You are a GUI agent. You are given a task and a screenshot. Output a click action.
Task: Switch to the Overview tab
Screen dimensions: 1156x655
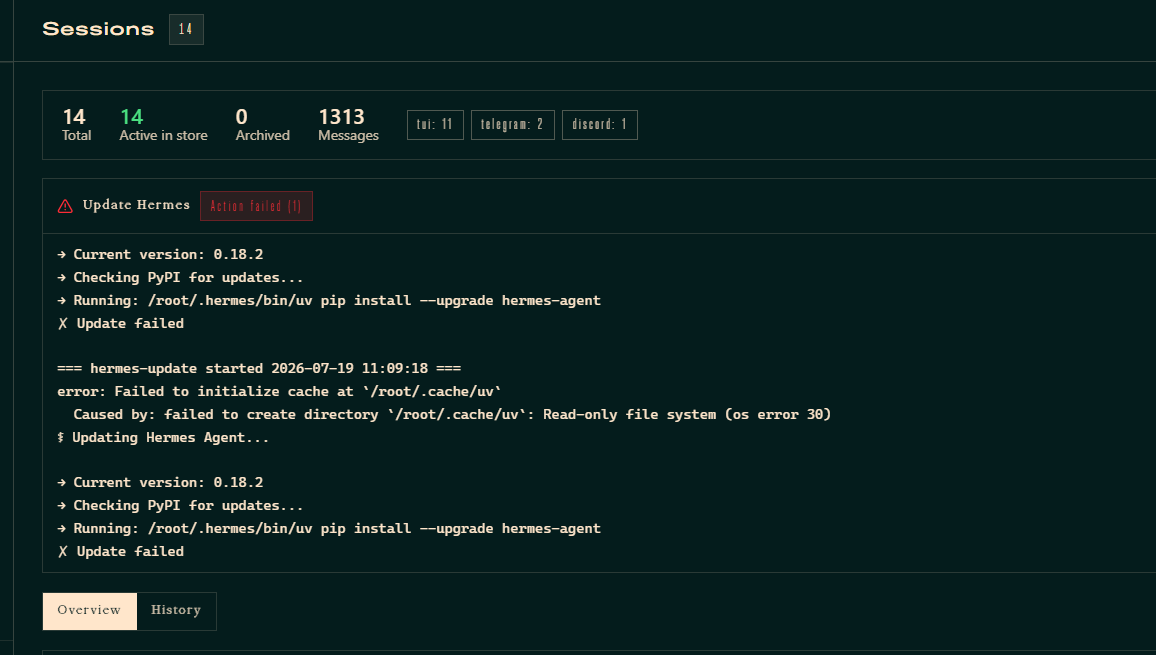[89, 611]
